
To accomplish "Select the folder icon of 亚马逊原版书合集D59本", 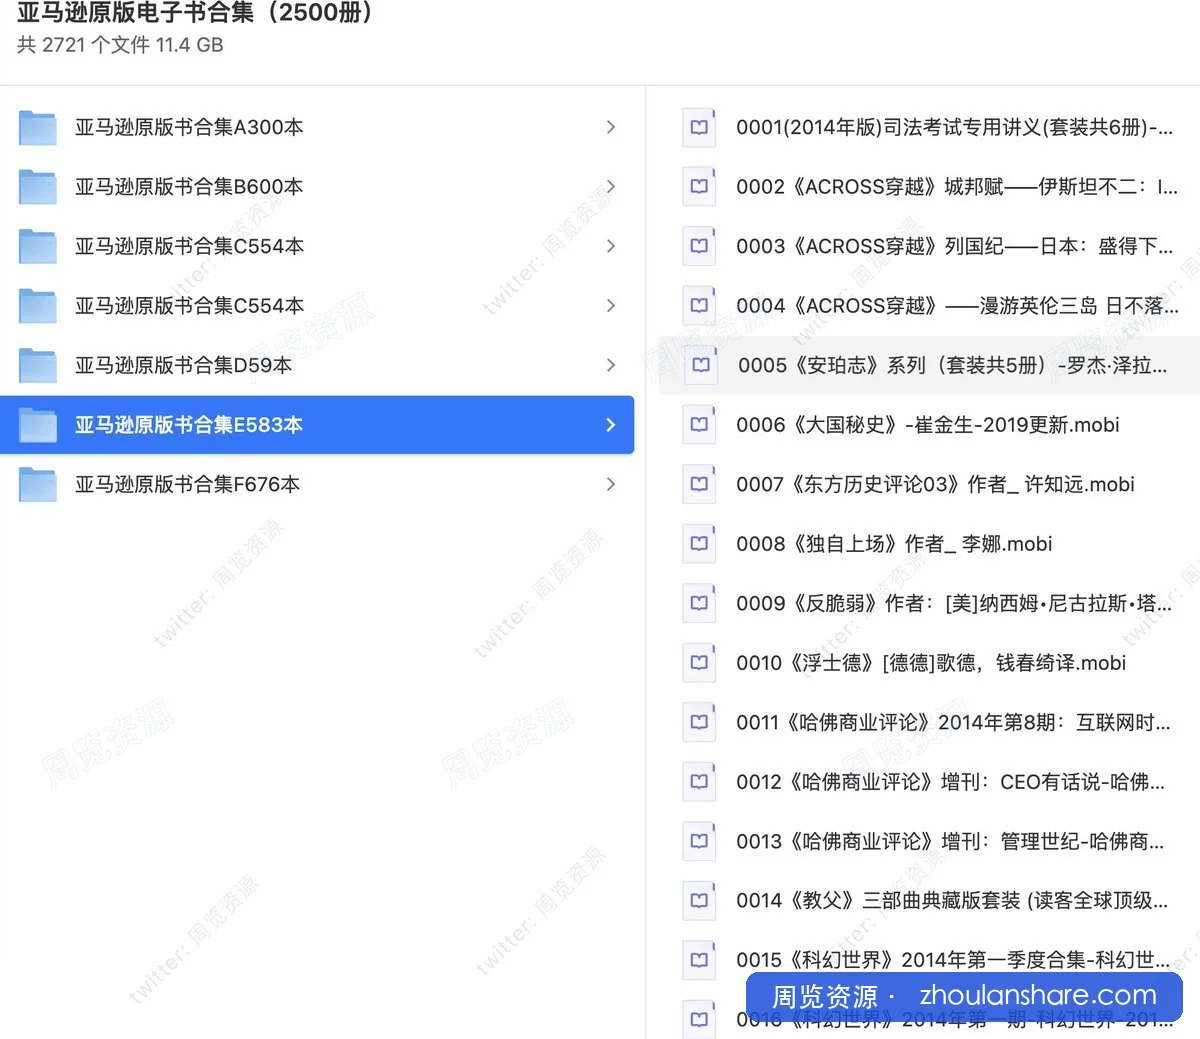I will 38,365.
